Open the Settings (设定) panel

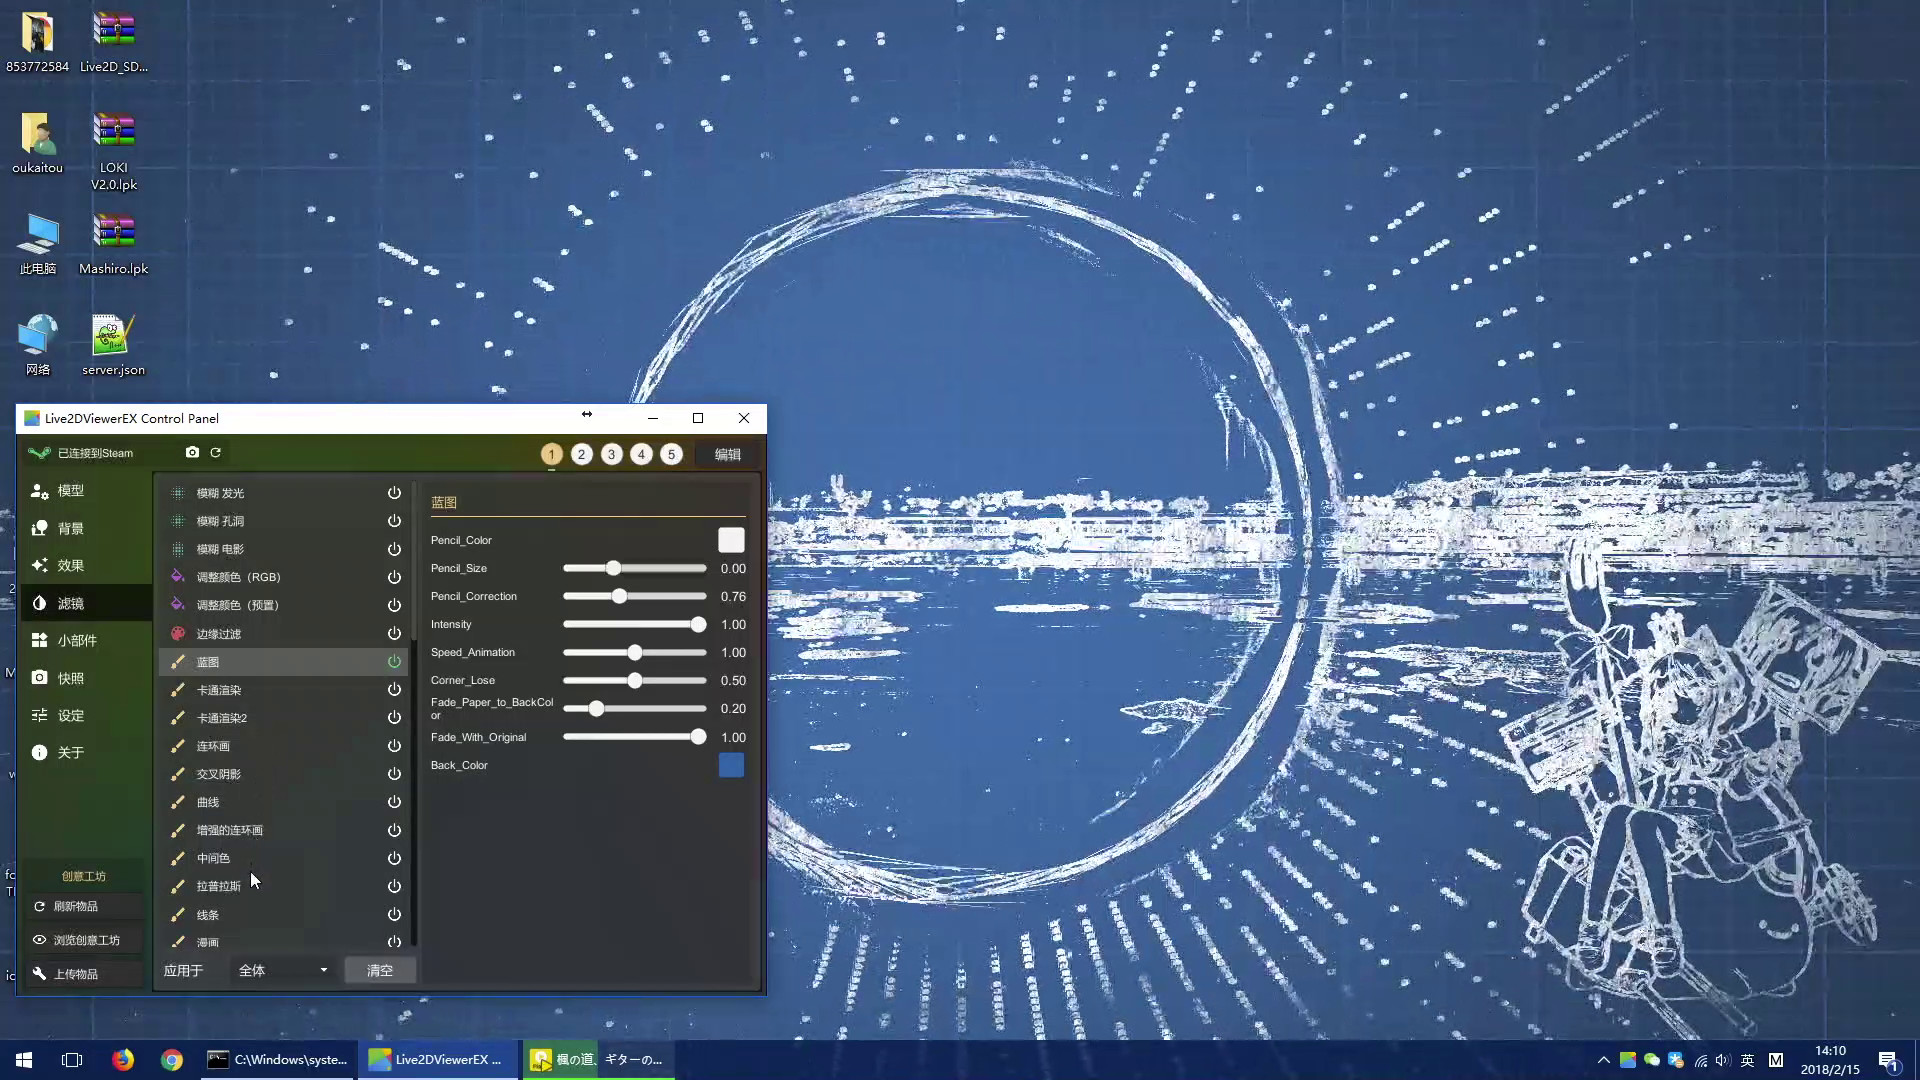(x=70, y=715)
